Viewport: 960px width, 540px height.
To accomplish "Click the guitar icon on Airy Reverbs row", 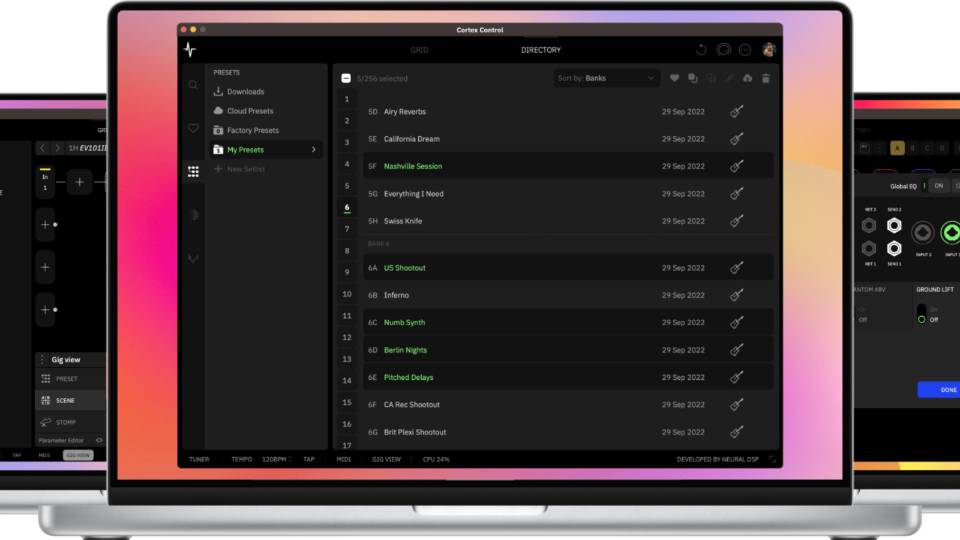I will (736, 112).
